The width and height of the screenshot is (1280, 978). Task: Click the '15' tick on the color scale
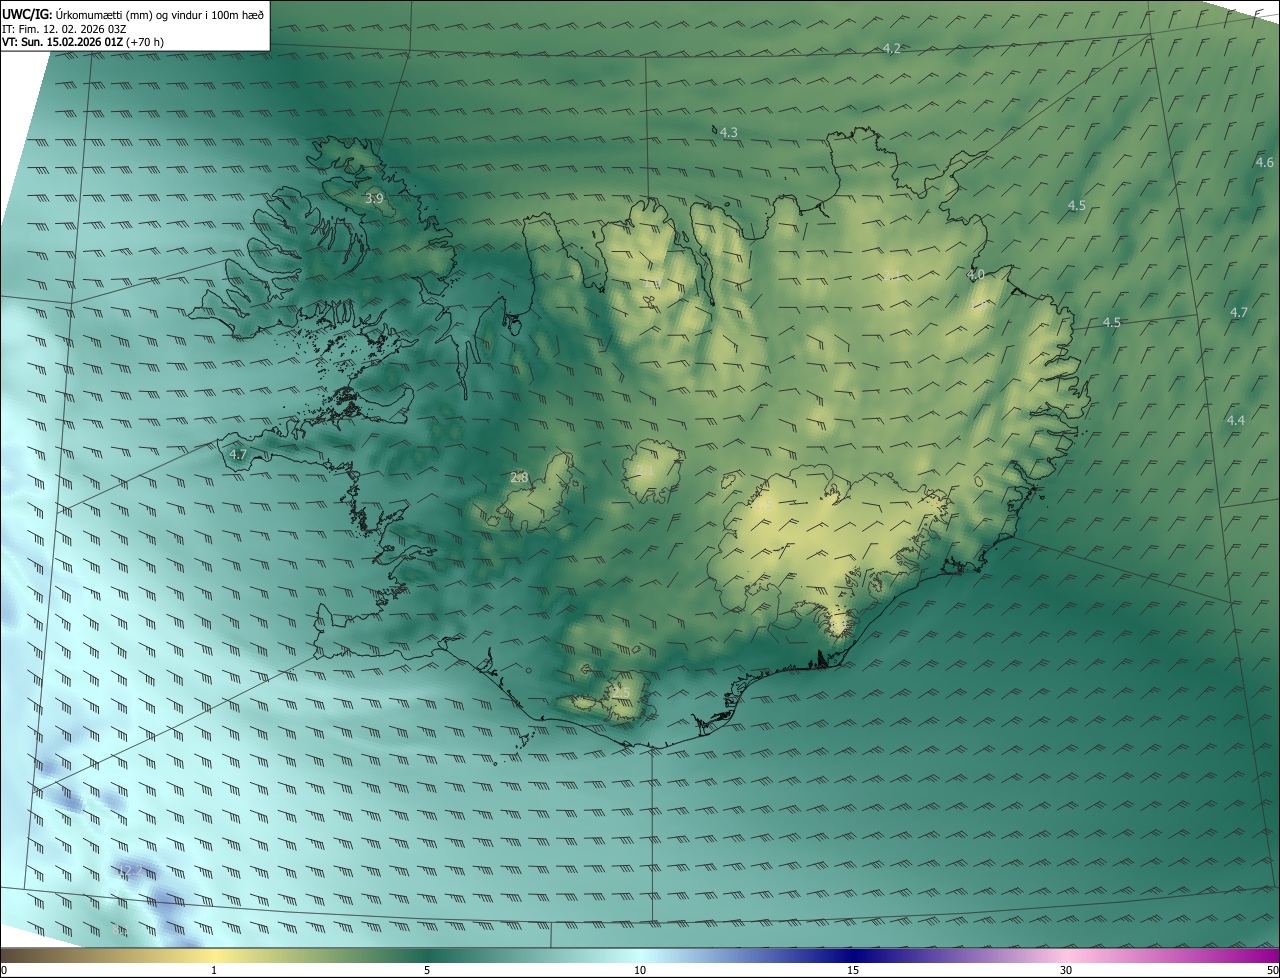coord(853,970)
